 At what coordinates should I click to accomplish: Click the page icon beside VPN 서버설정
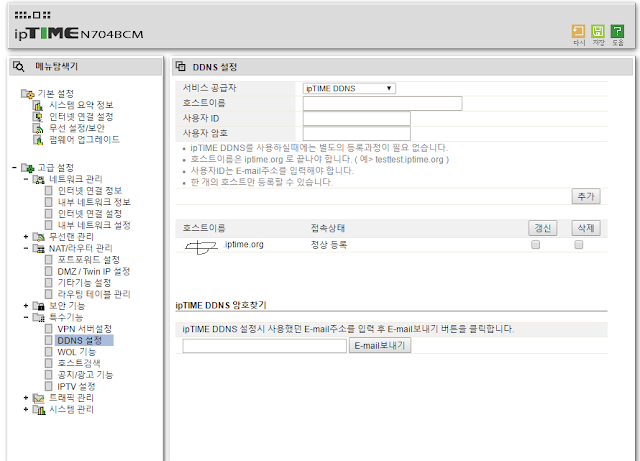click(49, 329)
